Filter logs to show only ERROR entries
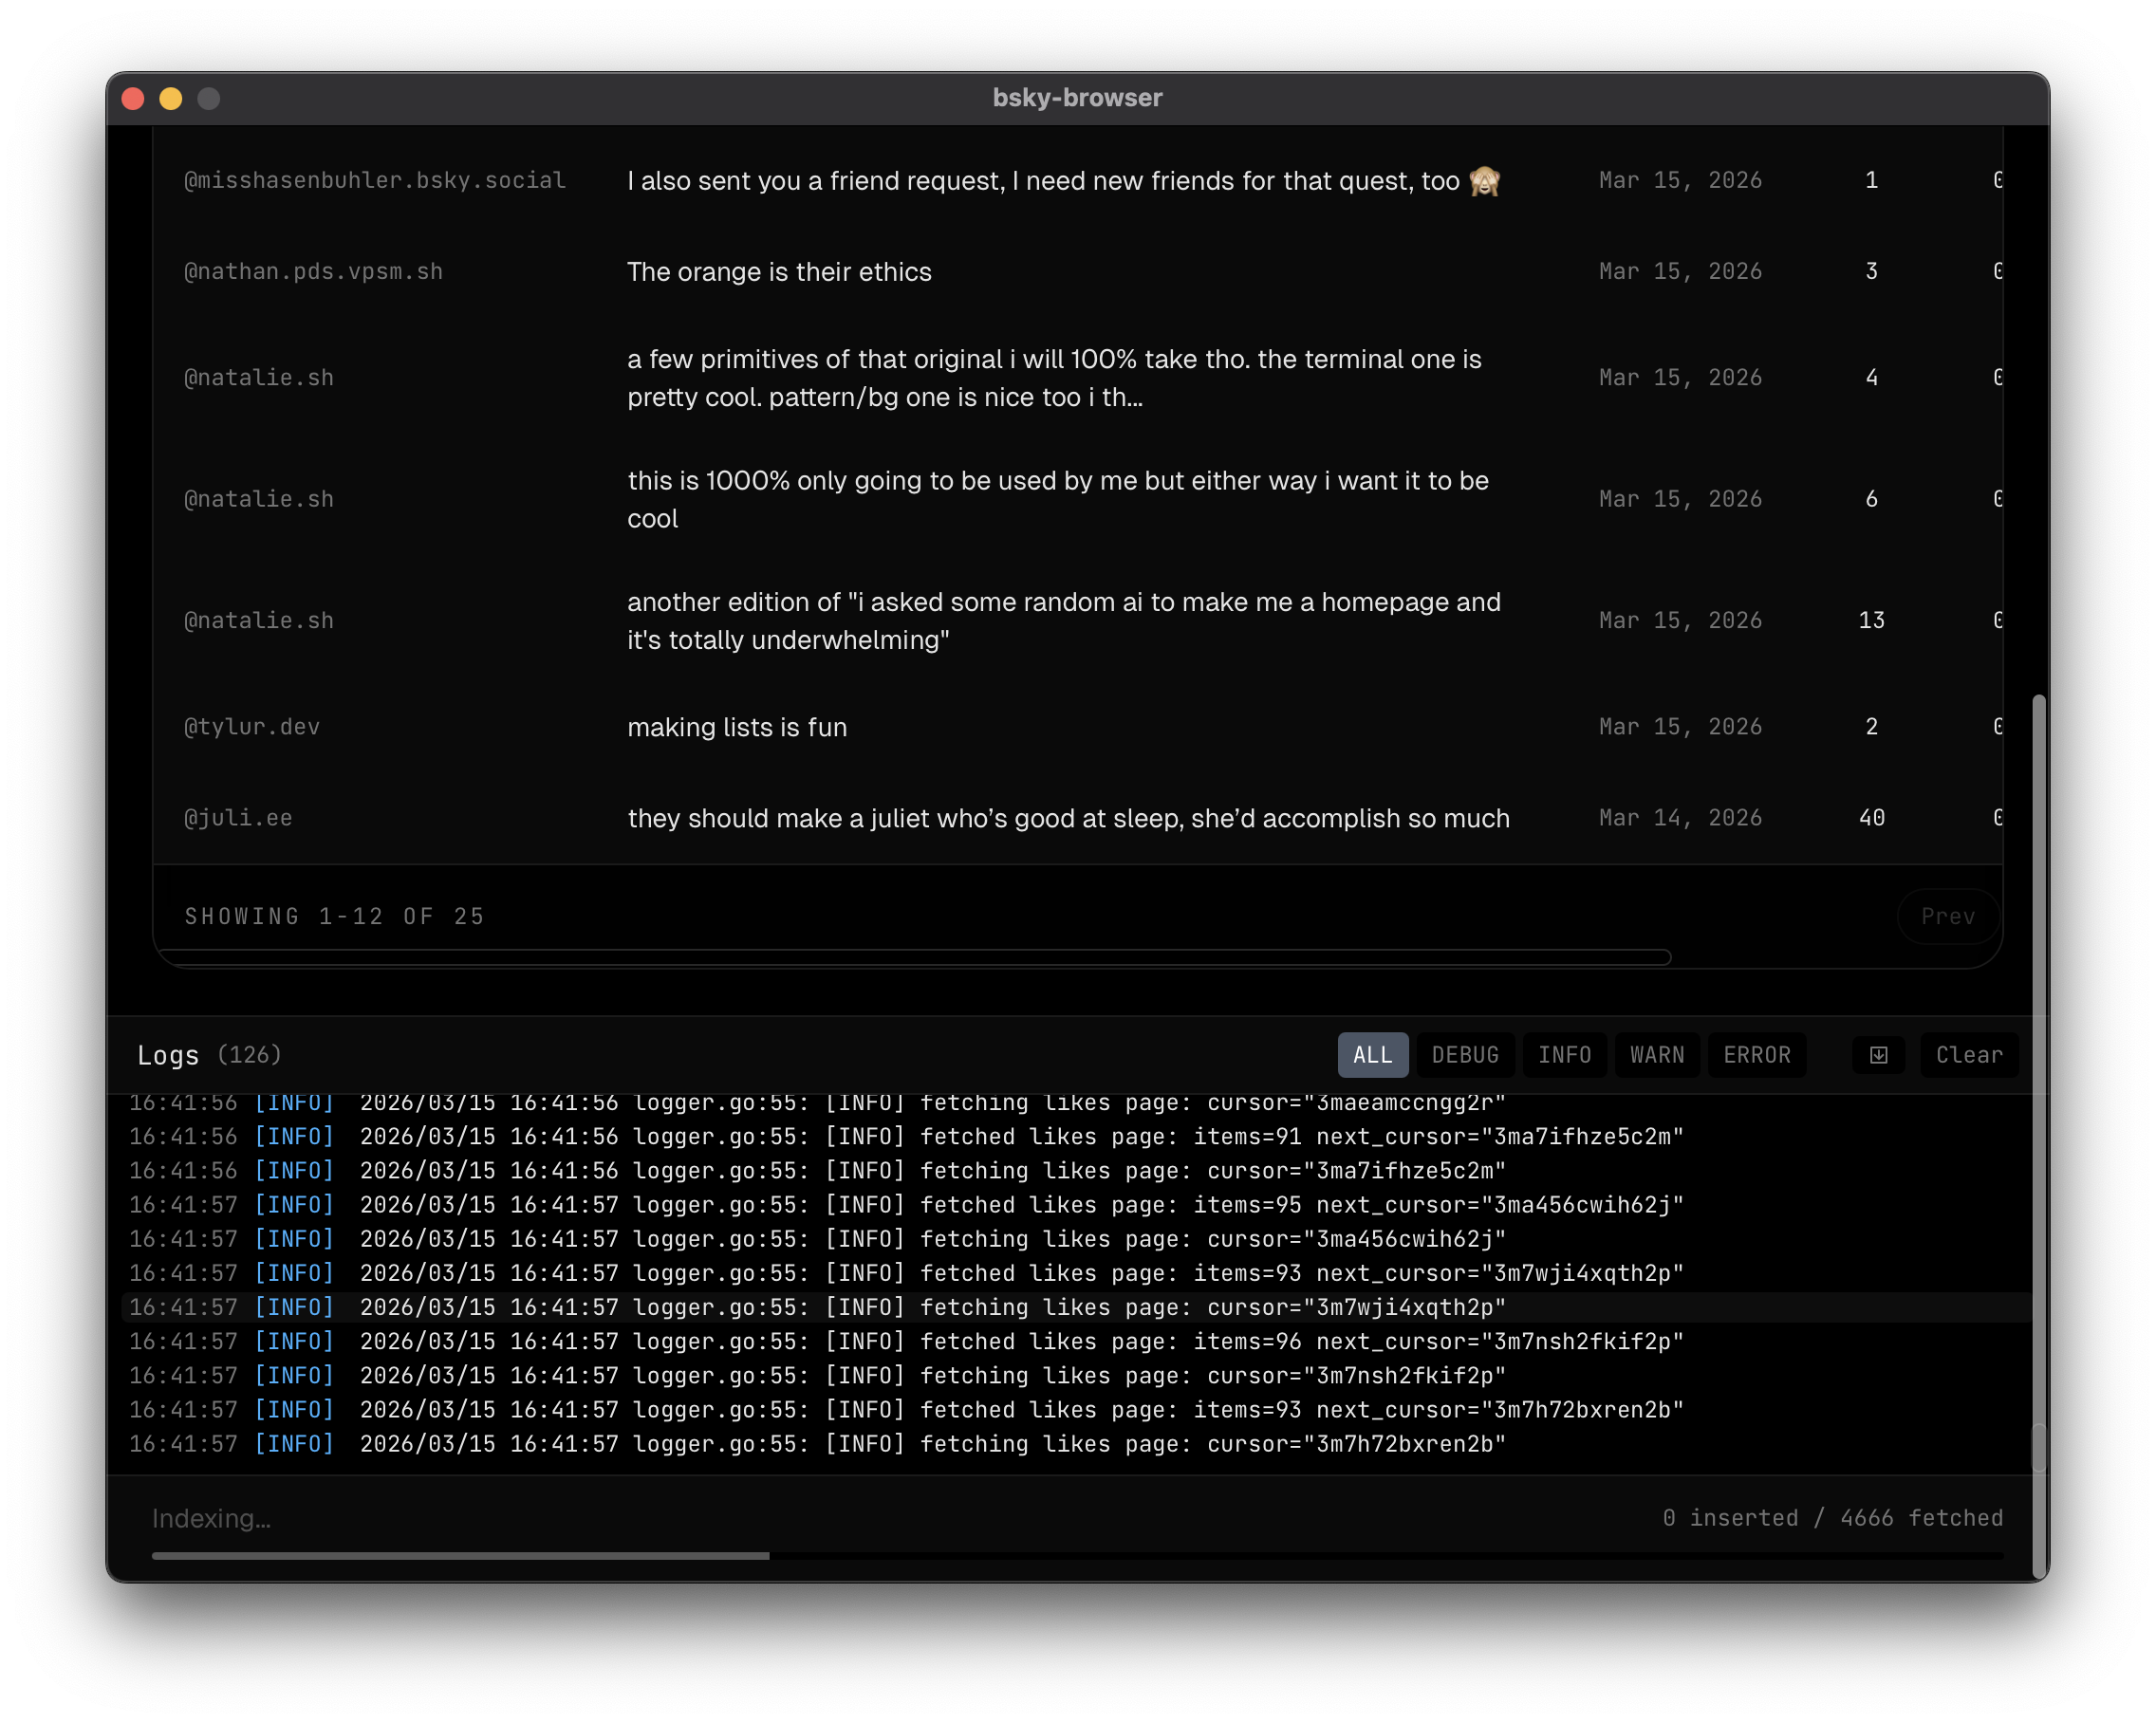 point(1757,1054)
